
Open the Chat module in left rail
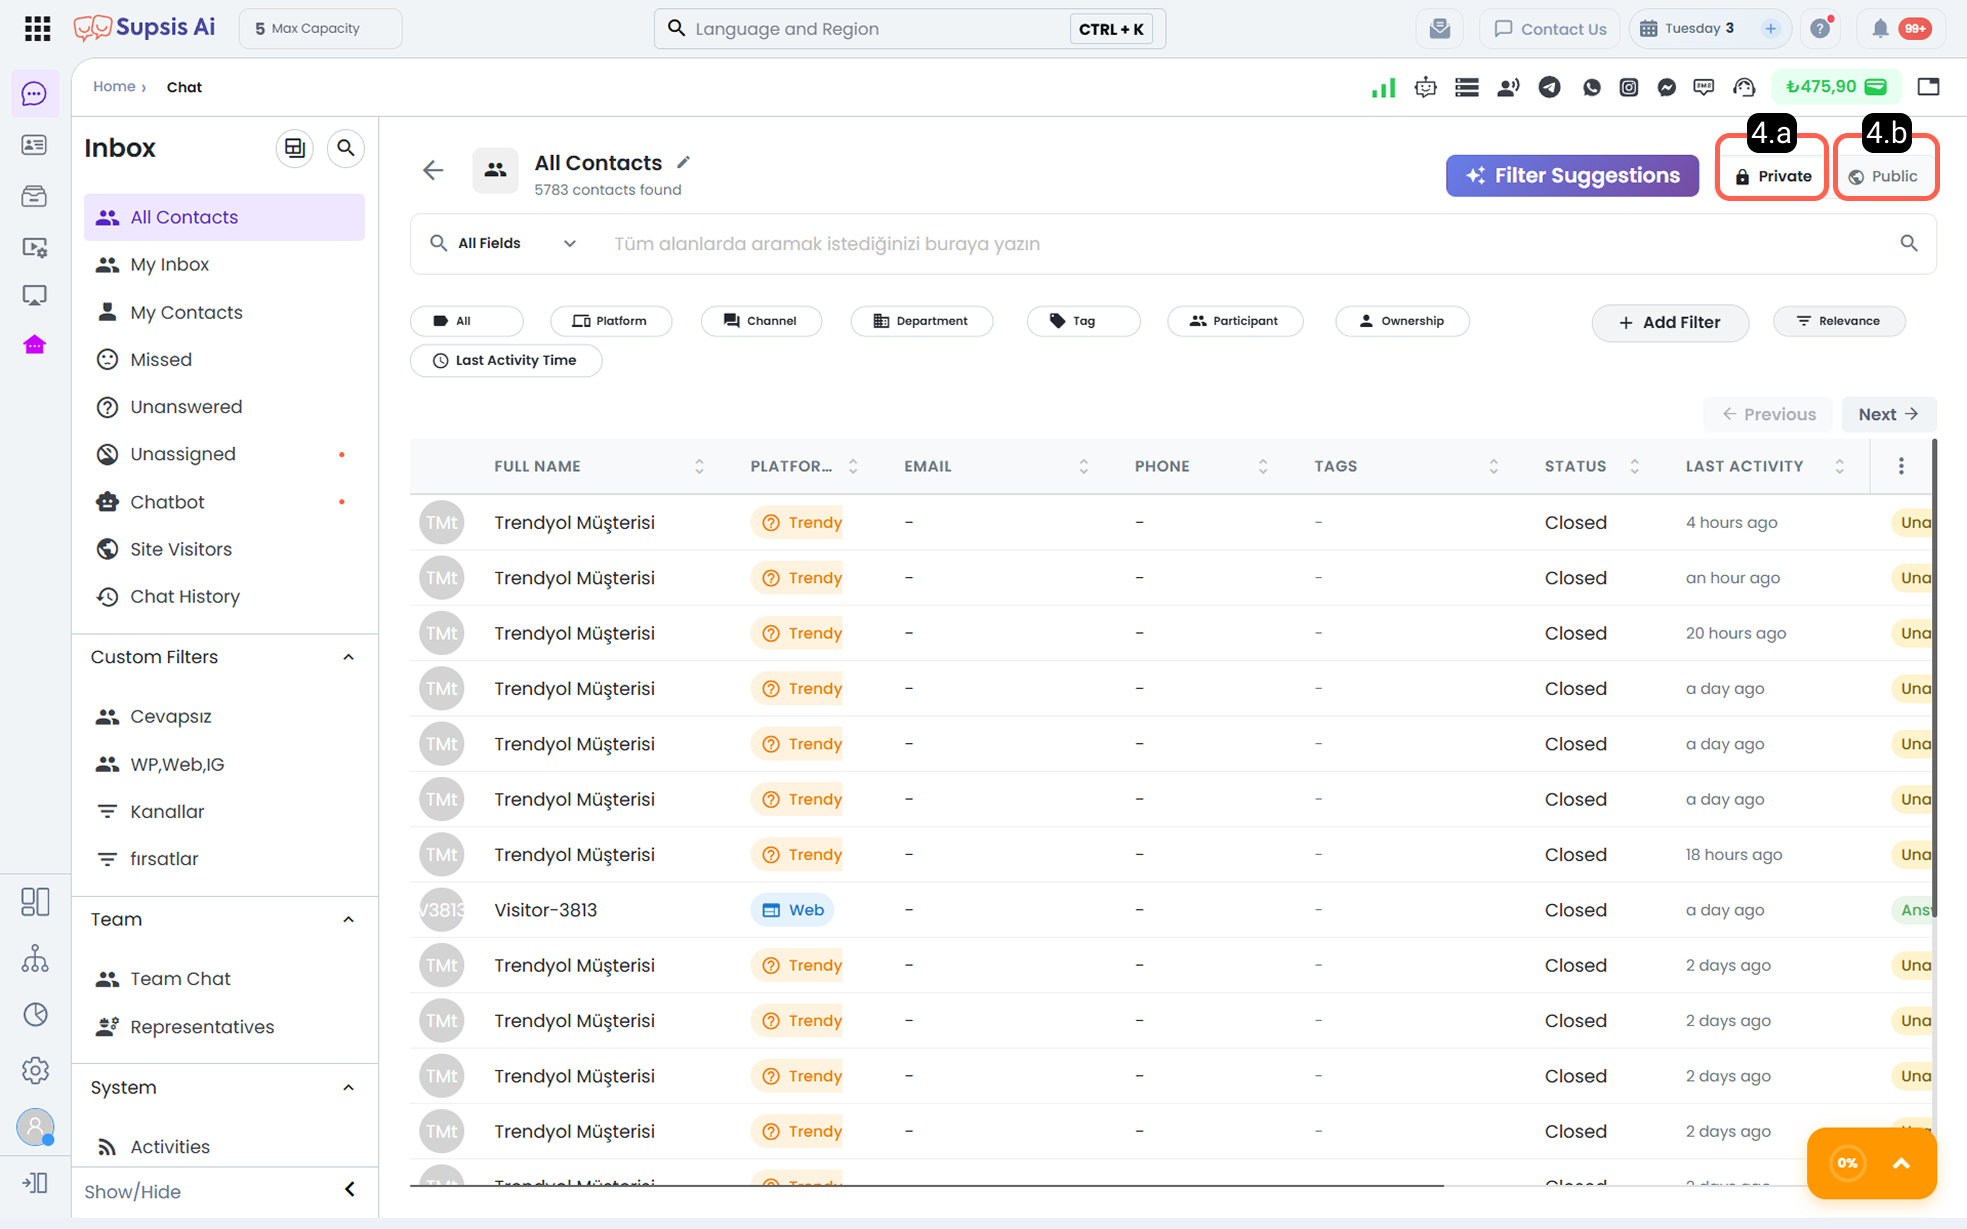(x=35, y=94)
